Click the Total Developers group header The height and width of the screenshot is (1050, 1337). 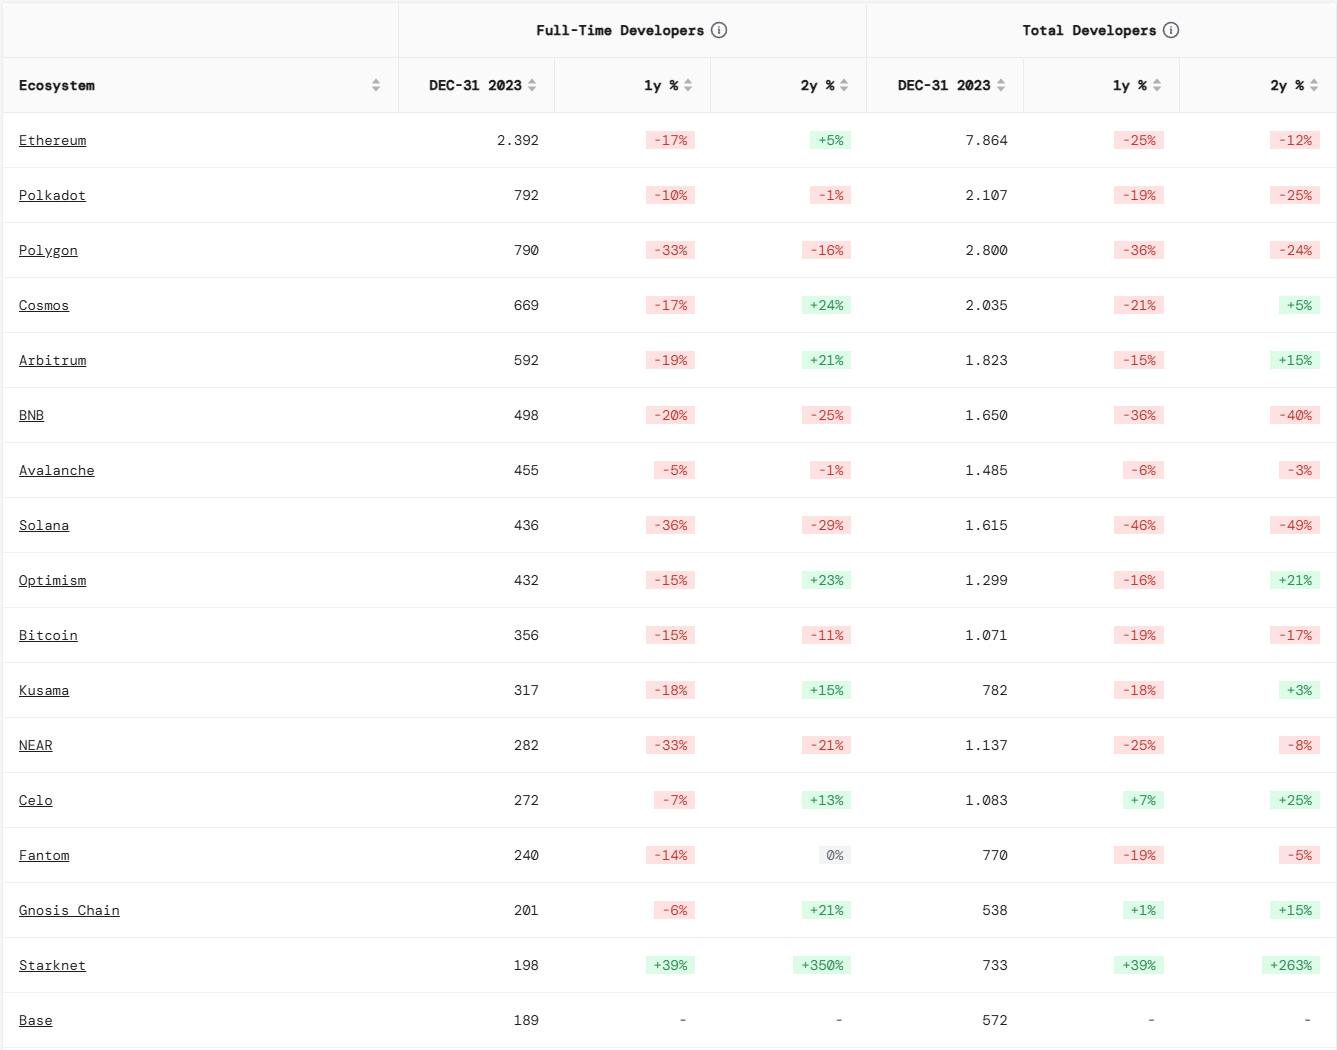[x=1089, y=30]
